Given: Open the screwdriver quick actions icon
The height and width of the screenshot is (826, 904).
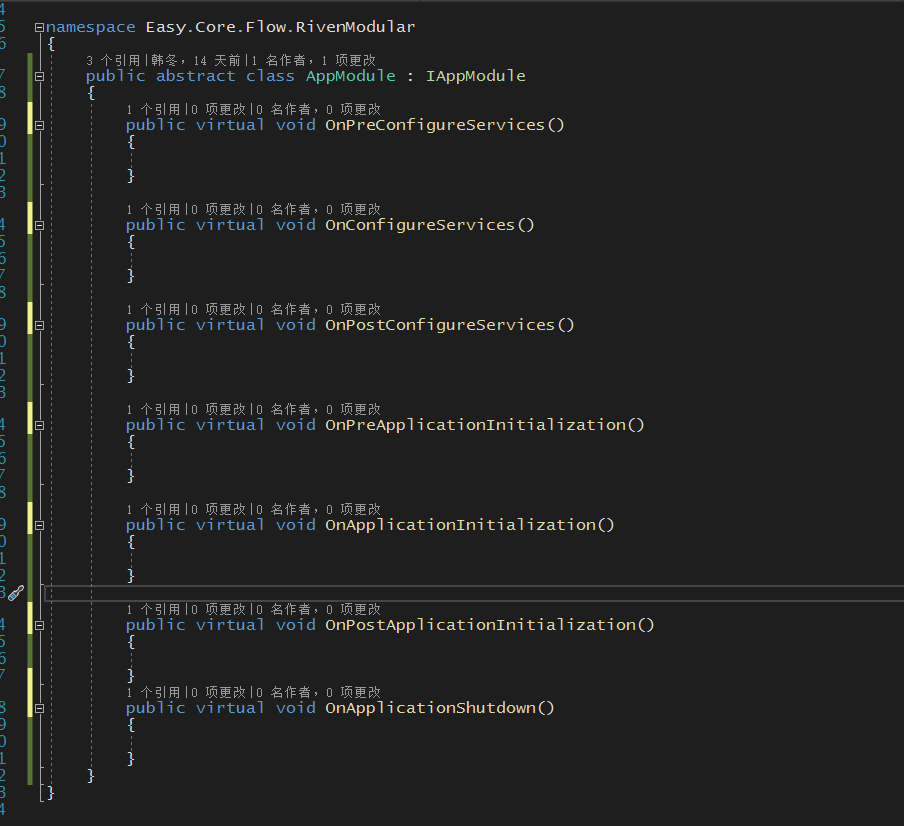Looking at the screenshot, I should [x=16, y=593].
